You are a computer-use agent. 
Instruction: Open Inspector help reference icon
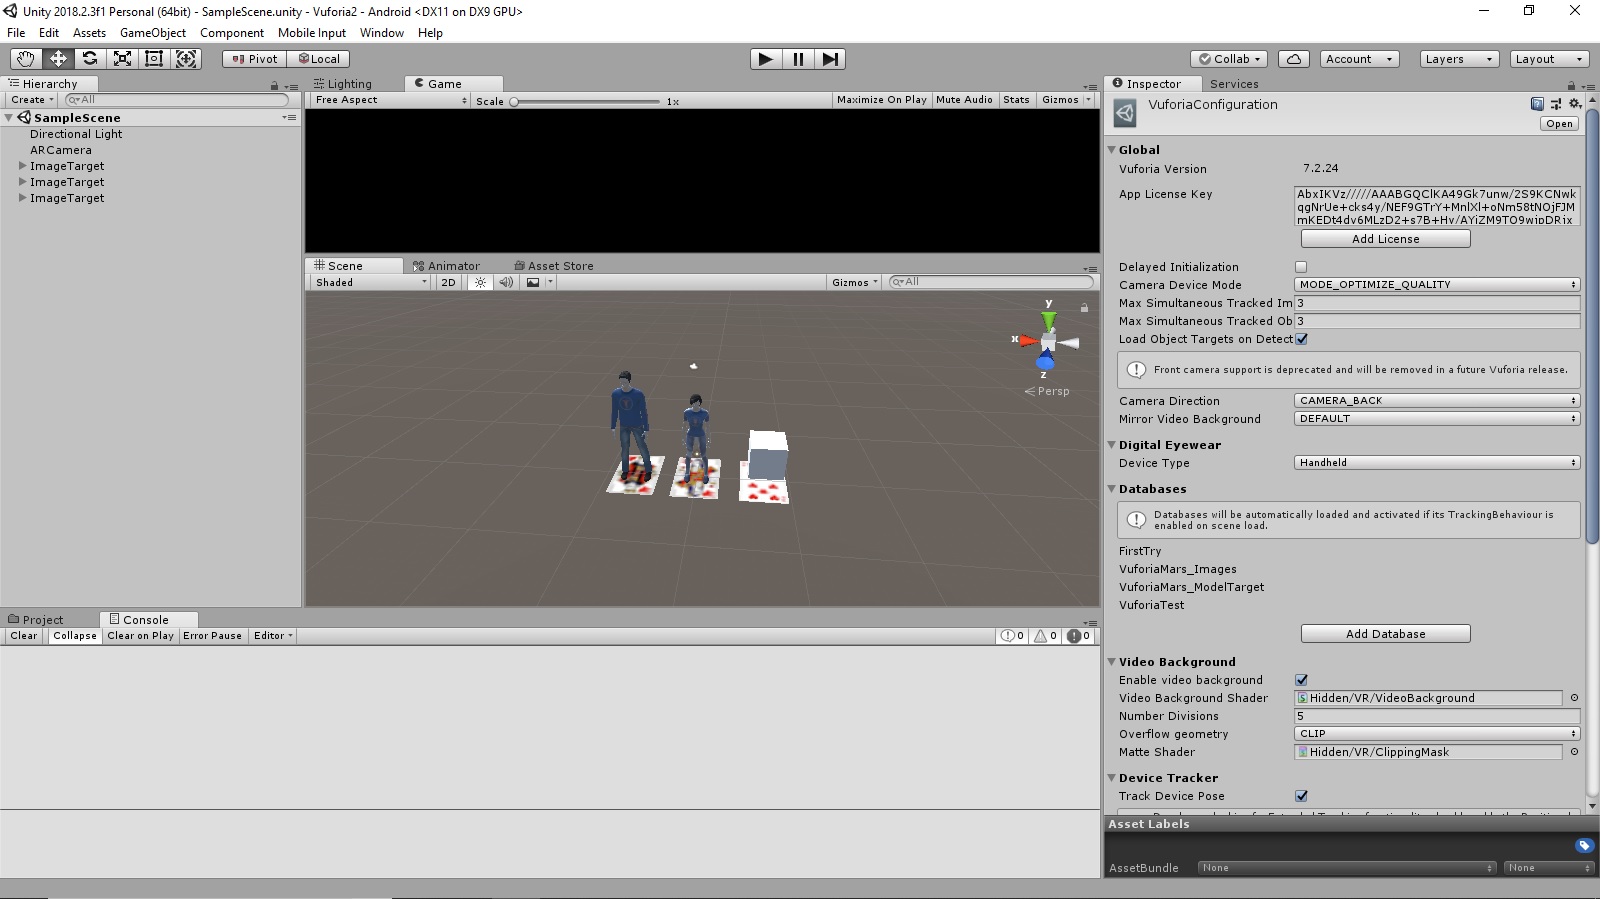pos(1537,104)
